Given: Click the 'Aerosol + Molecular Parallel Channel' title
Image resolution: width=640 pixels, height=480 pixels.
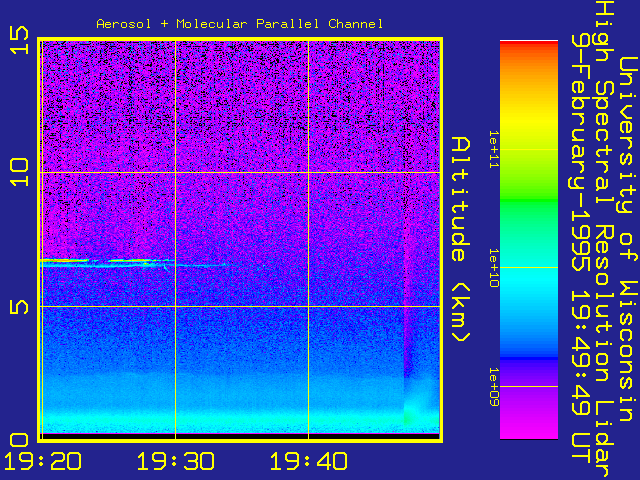Looking at the screenshot, I should click(x=240, y=24).
